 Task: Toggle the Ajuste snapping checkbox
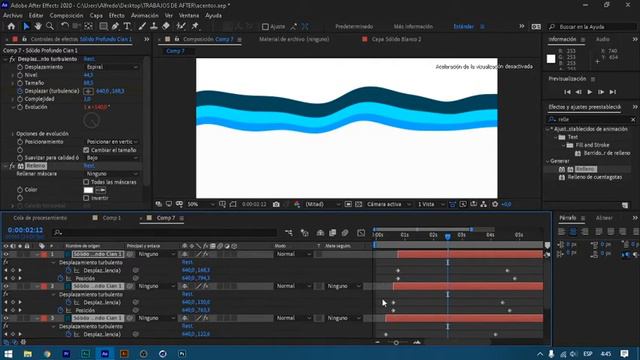click(x=265, y=27)
